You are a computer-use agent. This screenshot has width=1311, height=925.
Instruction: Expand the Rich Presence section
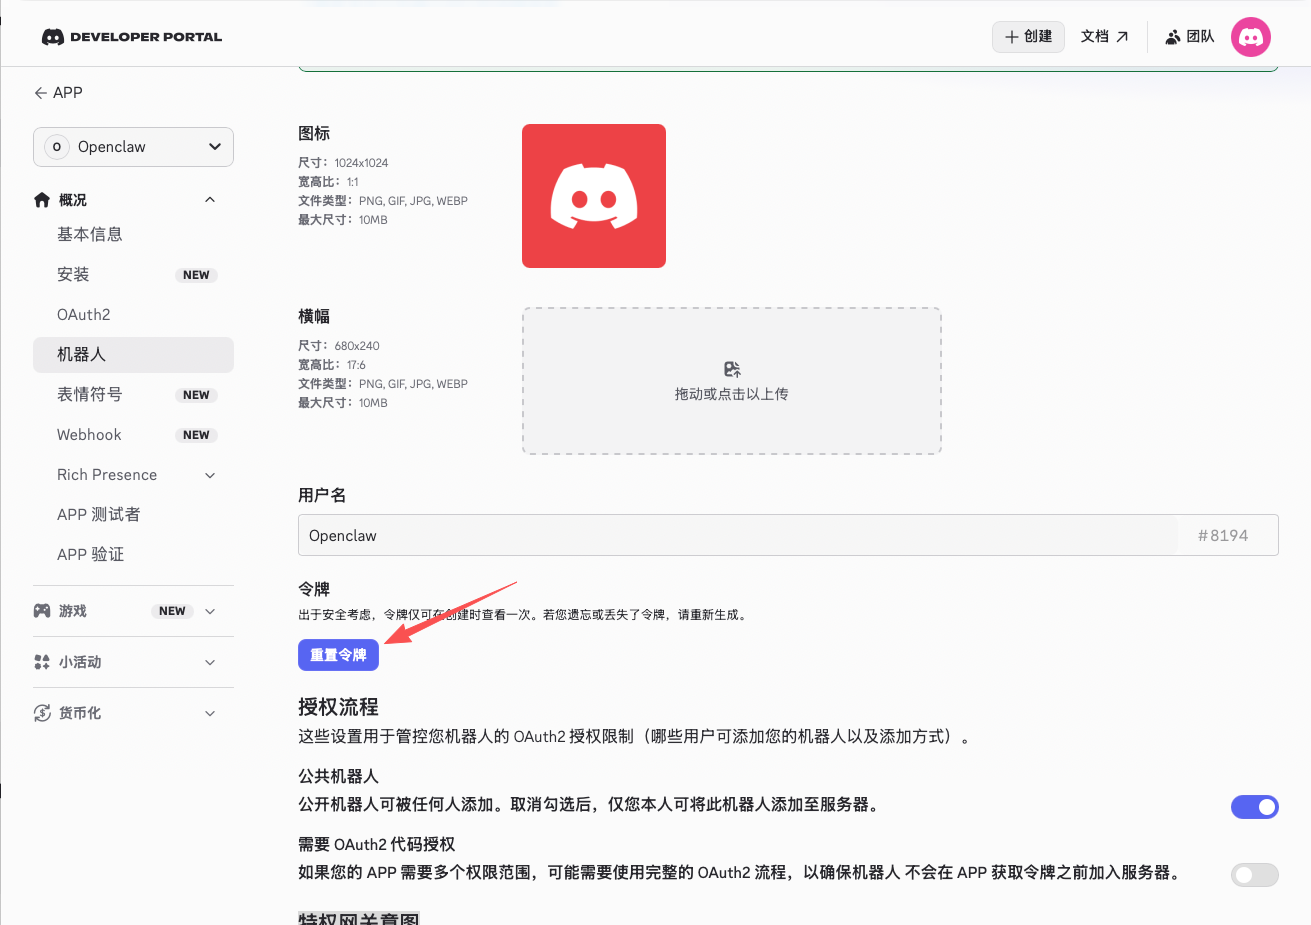pyautogui.click(x=210, y=474)
